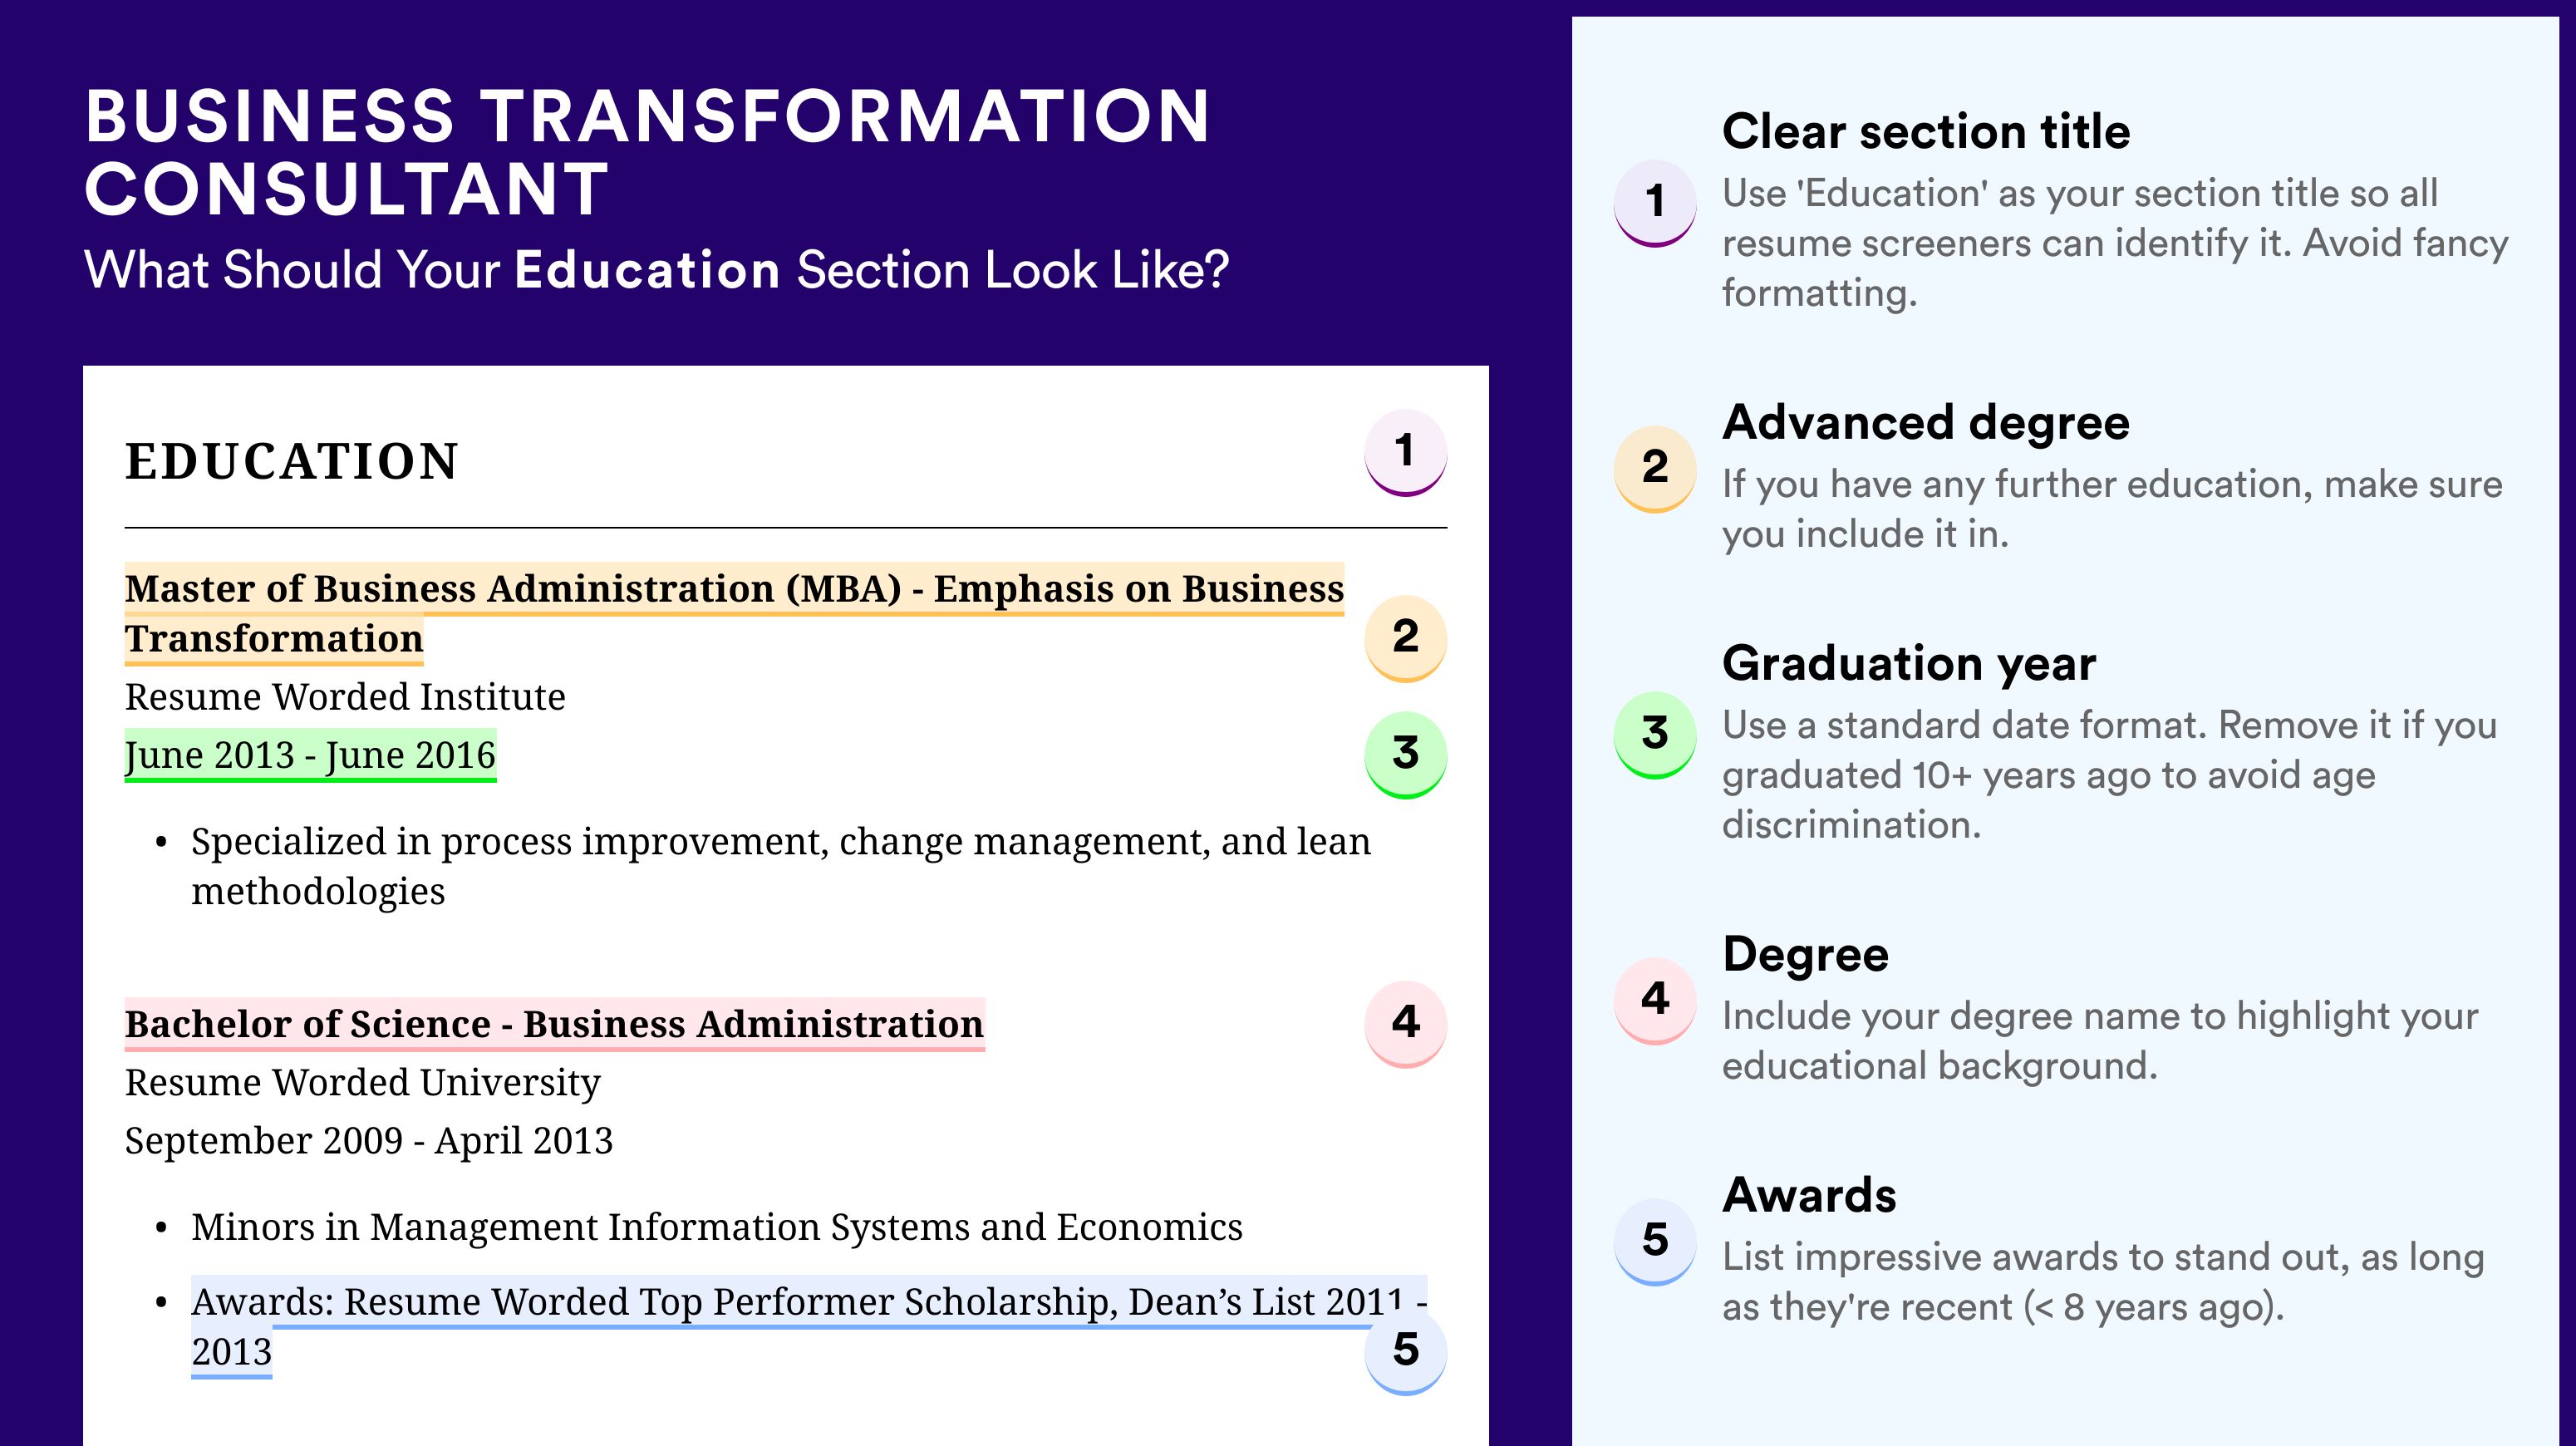Viewport: 2576px width, 1446px height.
Task: Click the Business Transformation Consultant main title
Action: click(648, 152)
